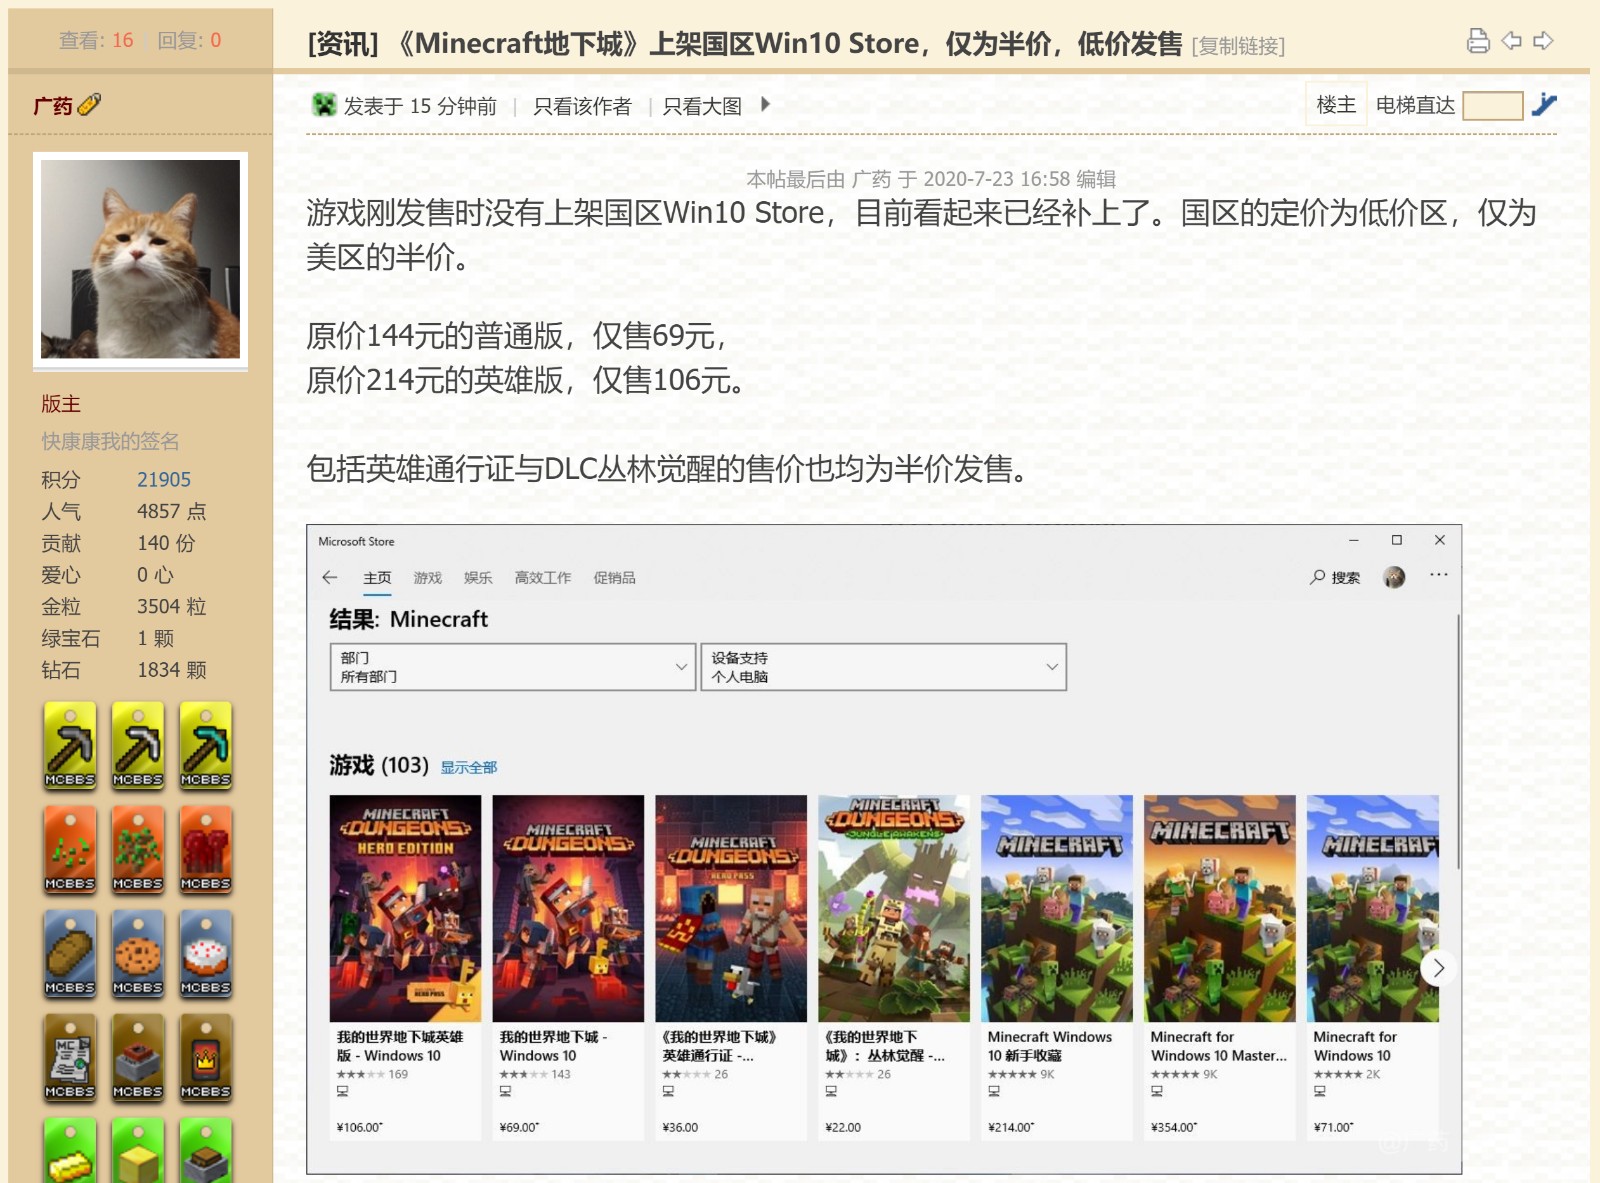Select the 游戏 tab in Store
The image size is (1600, 1183).
[428, 578]
